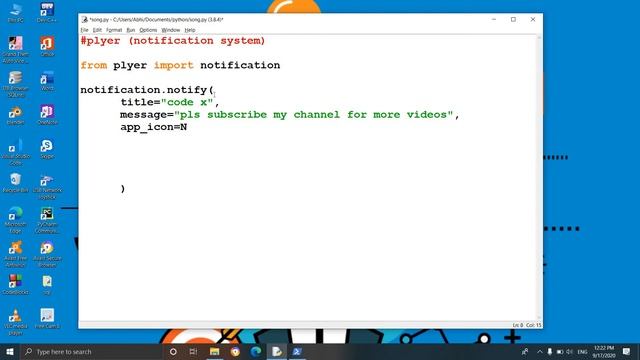Open File Explorer from the taskbar
The width and height of the screenshot is (640, 360).
click(x=214, y=351)
